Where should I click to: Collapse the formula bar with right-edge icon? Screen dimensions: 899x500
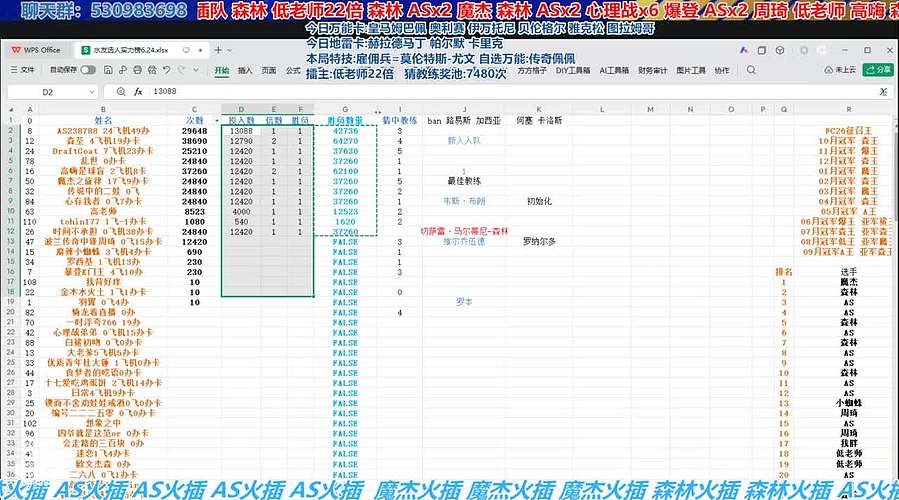click(x=884, y=92)
